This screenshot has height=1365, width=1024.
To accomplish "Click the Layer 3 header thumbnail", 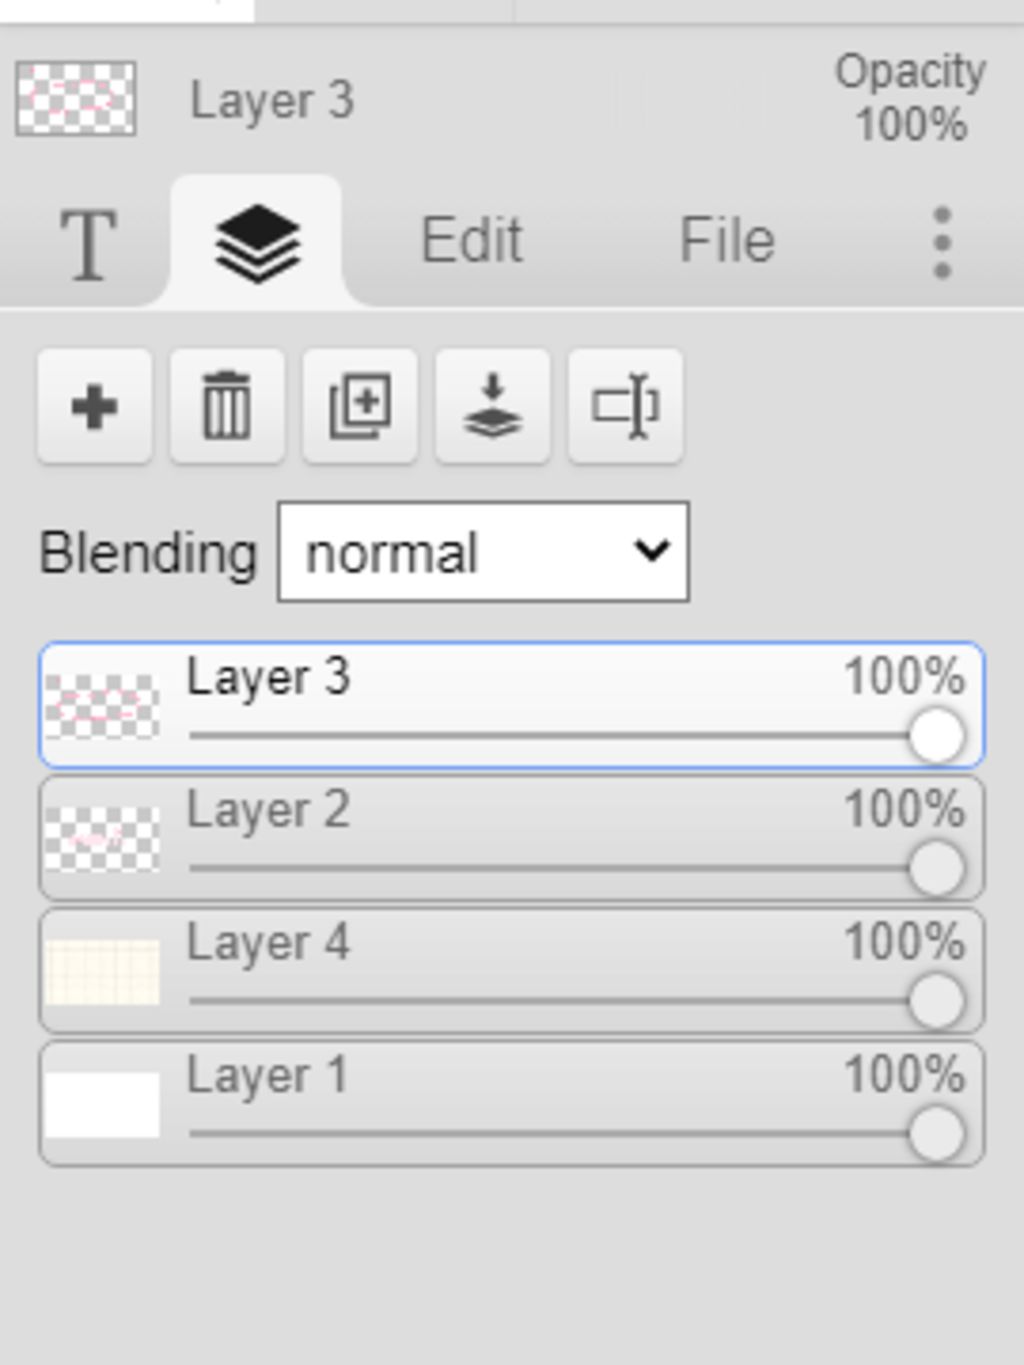I will (x=76, y=99).
